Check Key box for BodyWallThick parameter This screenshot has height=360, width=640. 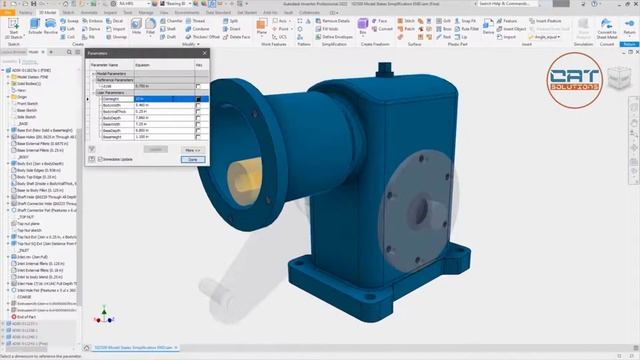point(198,111)
